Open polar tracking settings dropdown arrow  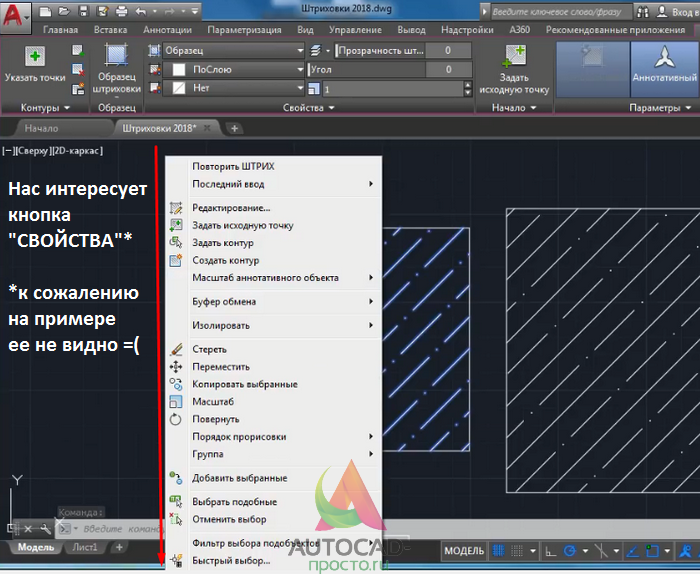click(x=585, y=551)
